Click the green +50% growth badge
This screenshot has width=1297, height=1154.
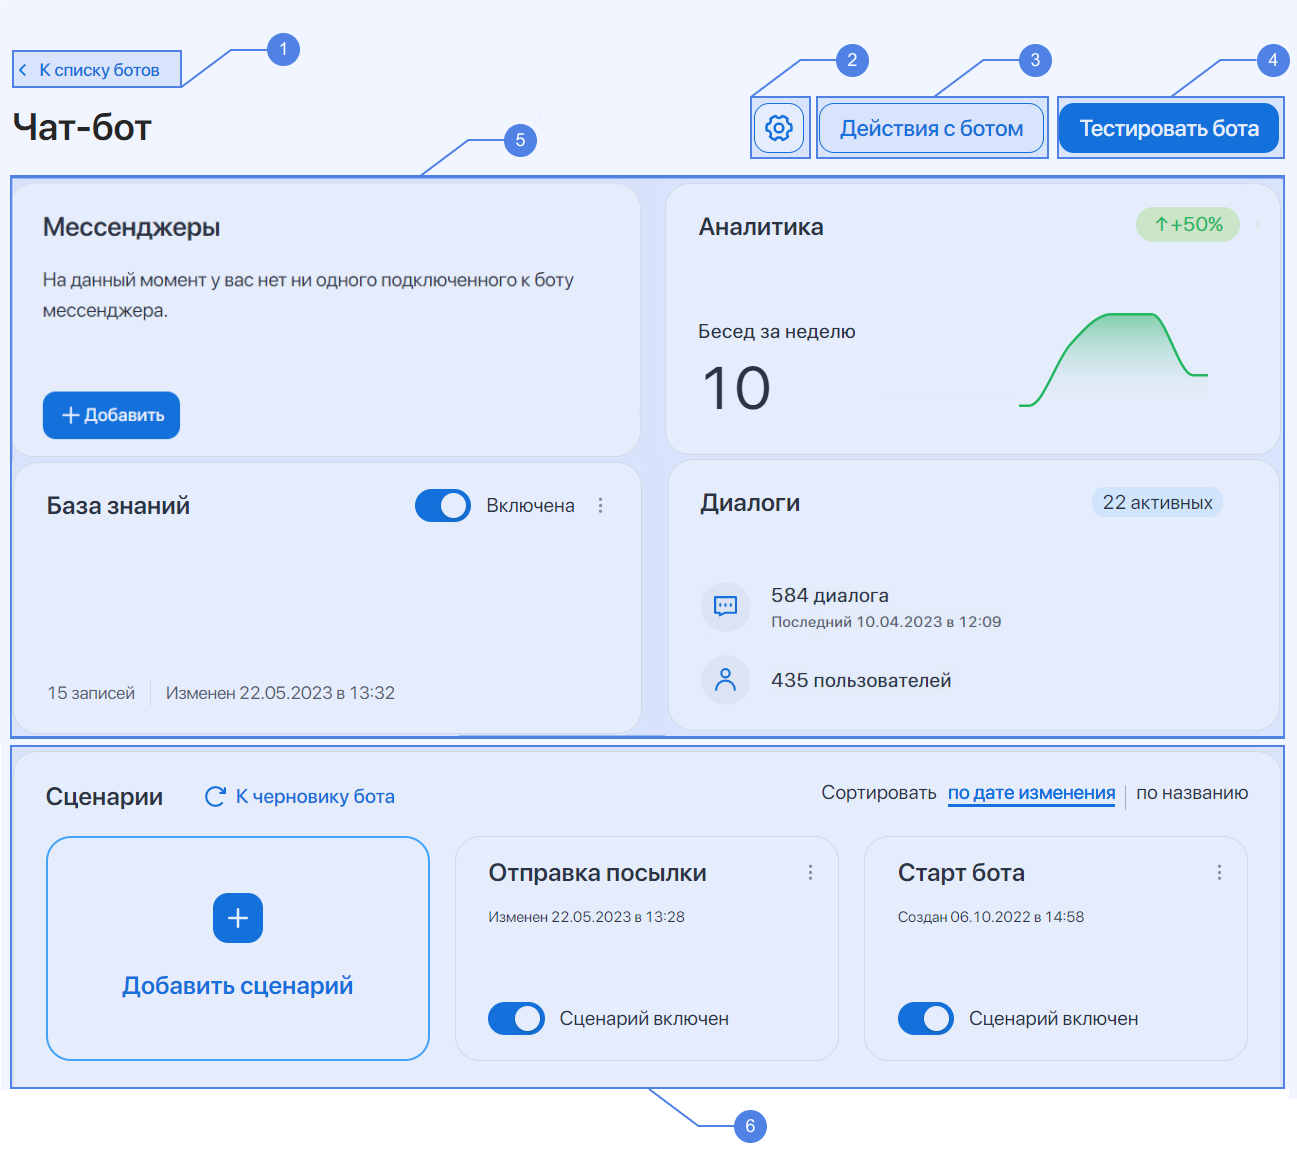pos(1187,225)
